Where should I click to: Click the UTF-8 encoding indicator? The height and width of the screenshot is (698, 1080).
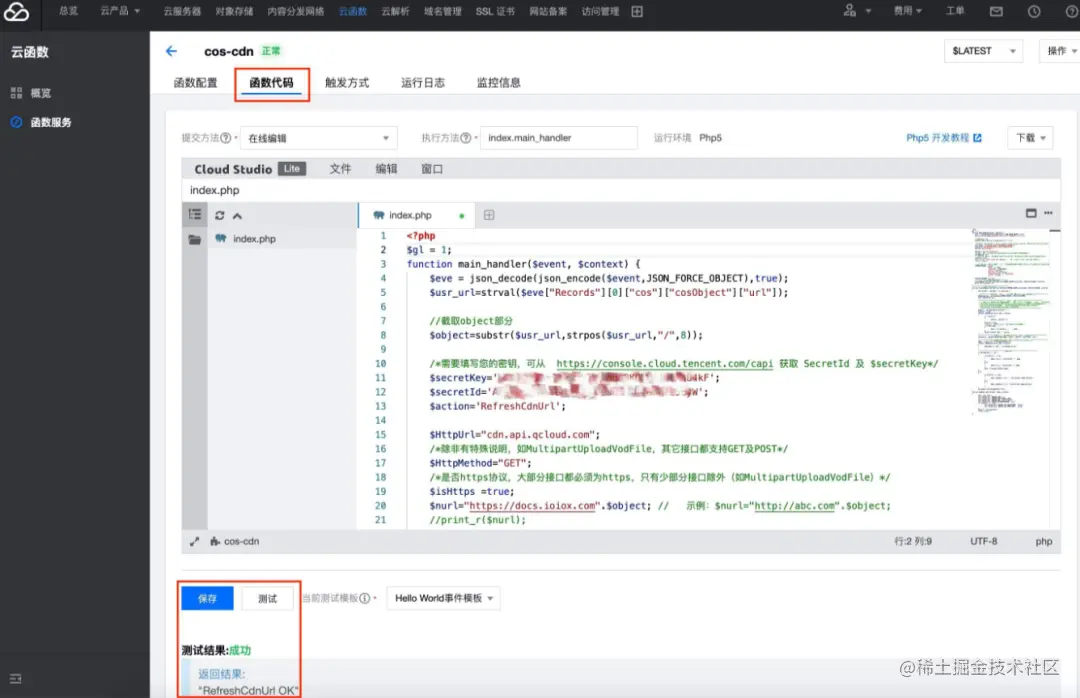984,542
